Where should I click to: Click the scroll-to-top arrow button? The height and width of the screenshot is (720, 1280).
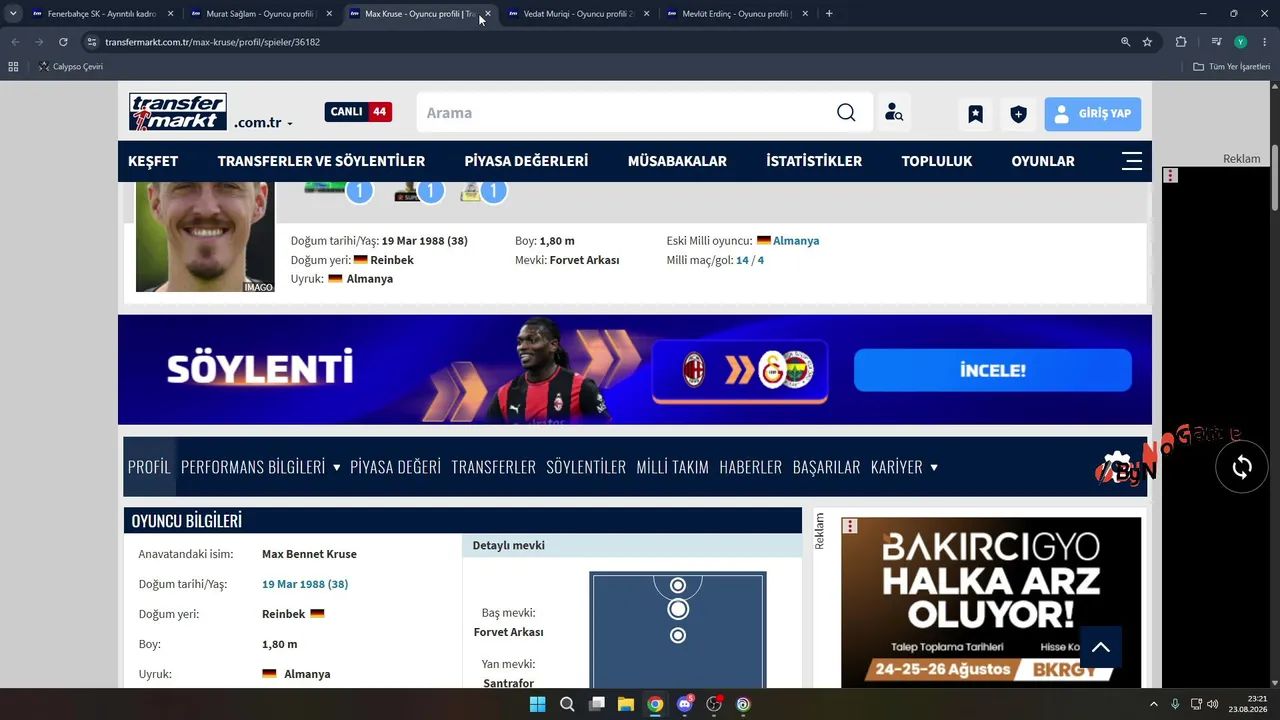pos(1100,647)
